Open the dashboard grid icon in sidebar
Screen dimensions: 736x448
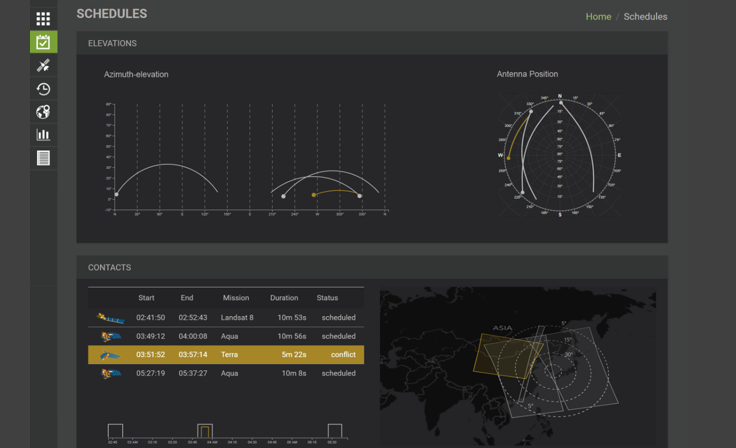pos(43,19)
